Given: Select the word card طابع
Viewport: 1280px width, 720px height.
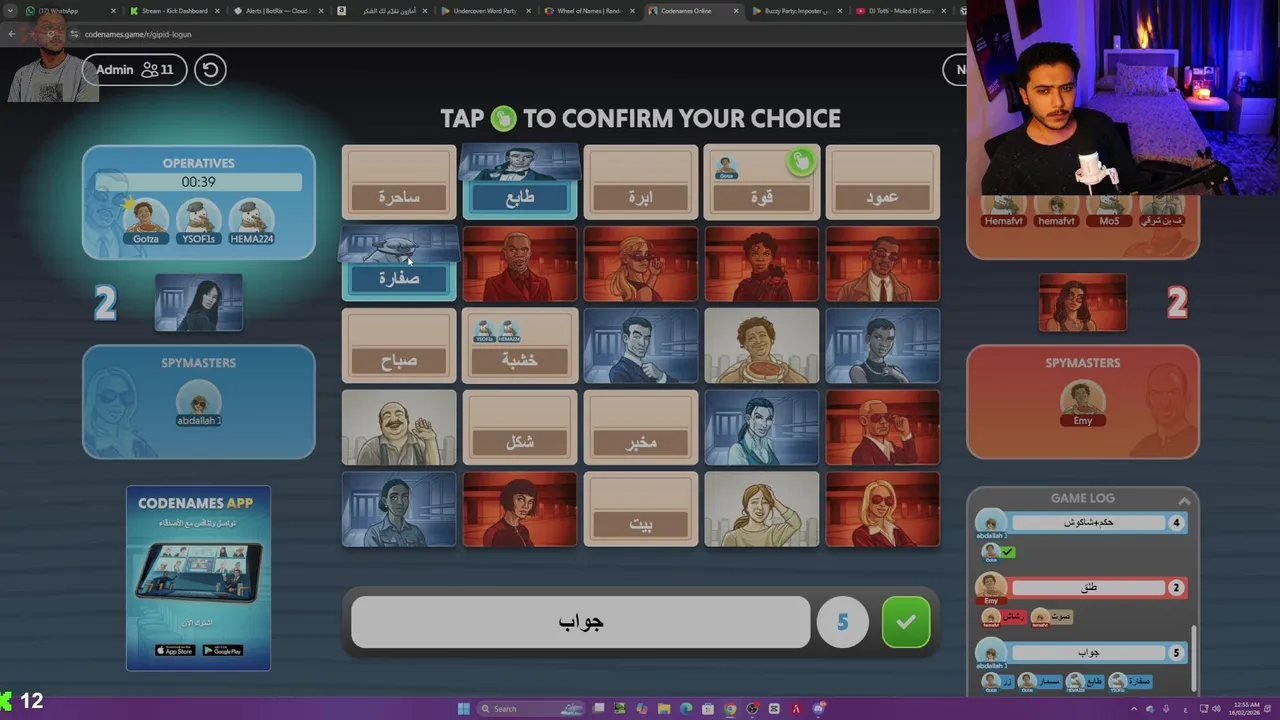Looking at the screenshot, I should click(x=520, y=183).
